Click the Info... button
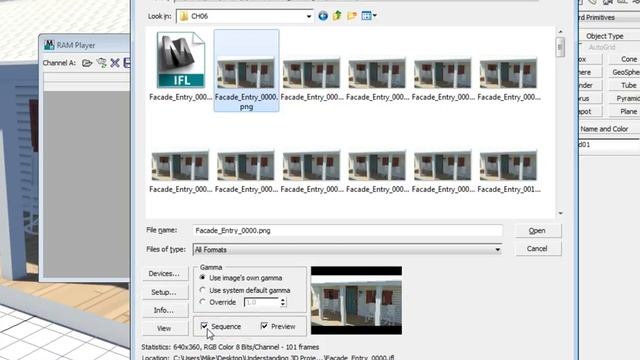Screen dimensions: 640x360 click(x=164, y=310)
